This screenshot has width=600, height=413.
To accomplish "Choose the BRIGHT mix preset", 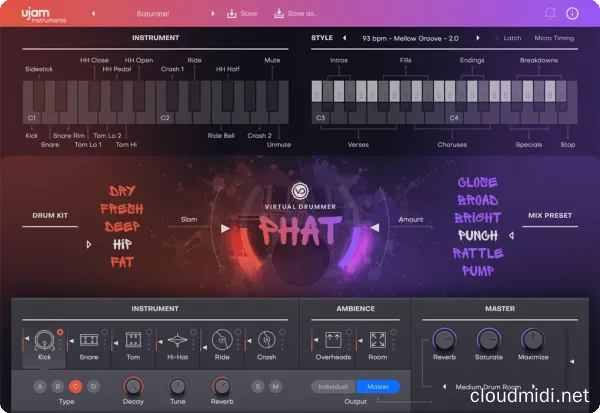I will pos(478,218).
